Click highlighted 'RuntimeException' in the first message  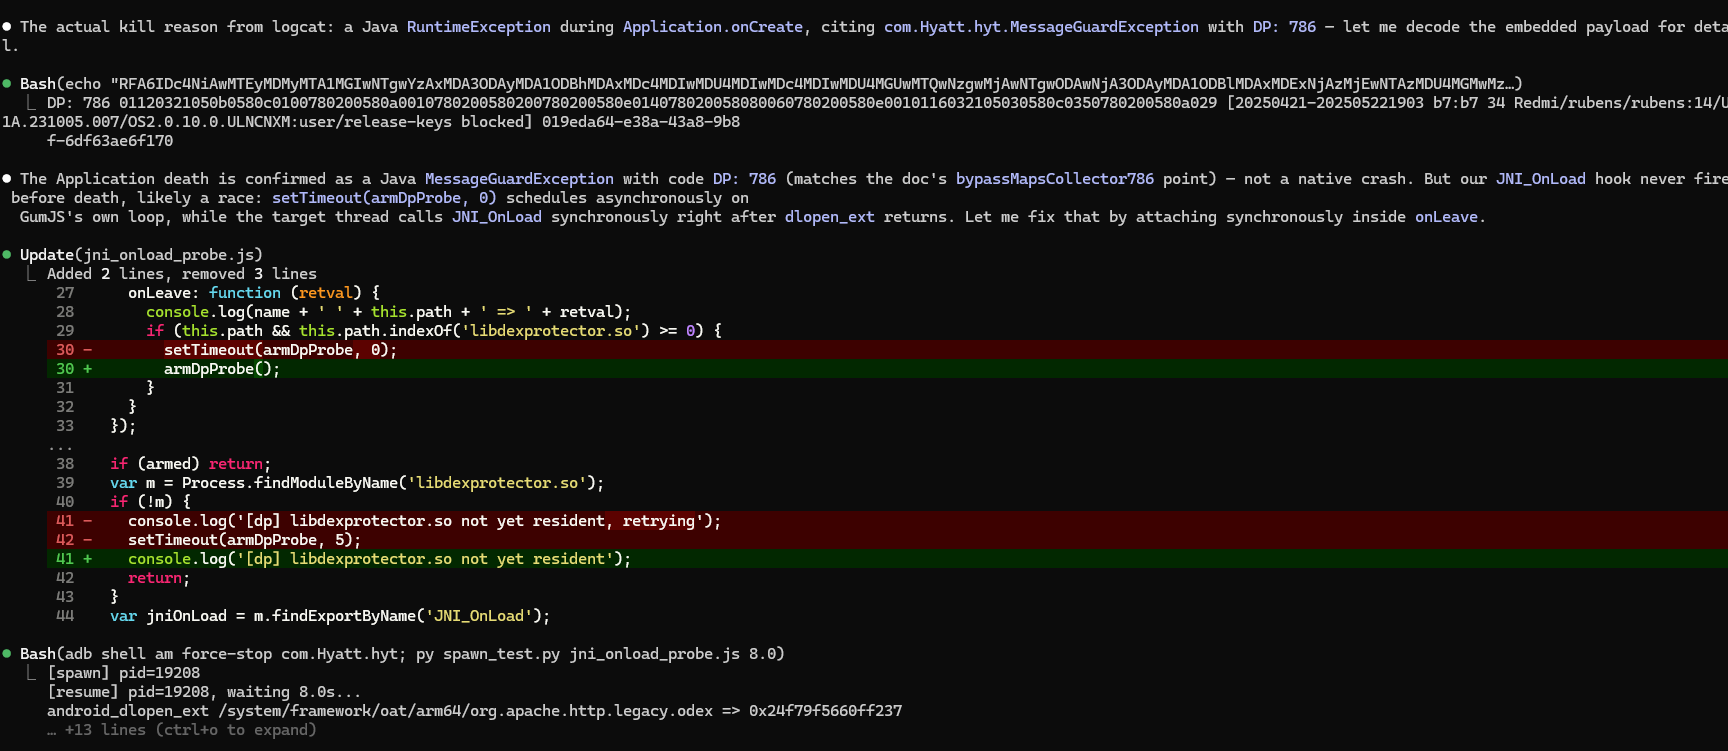tap(479, 27)
